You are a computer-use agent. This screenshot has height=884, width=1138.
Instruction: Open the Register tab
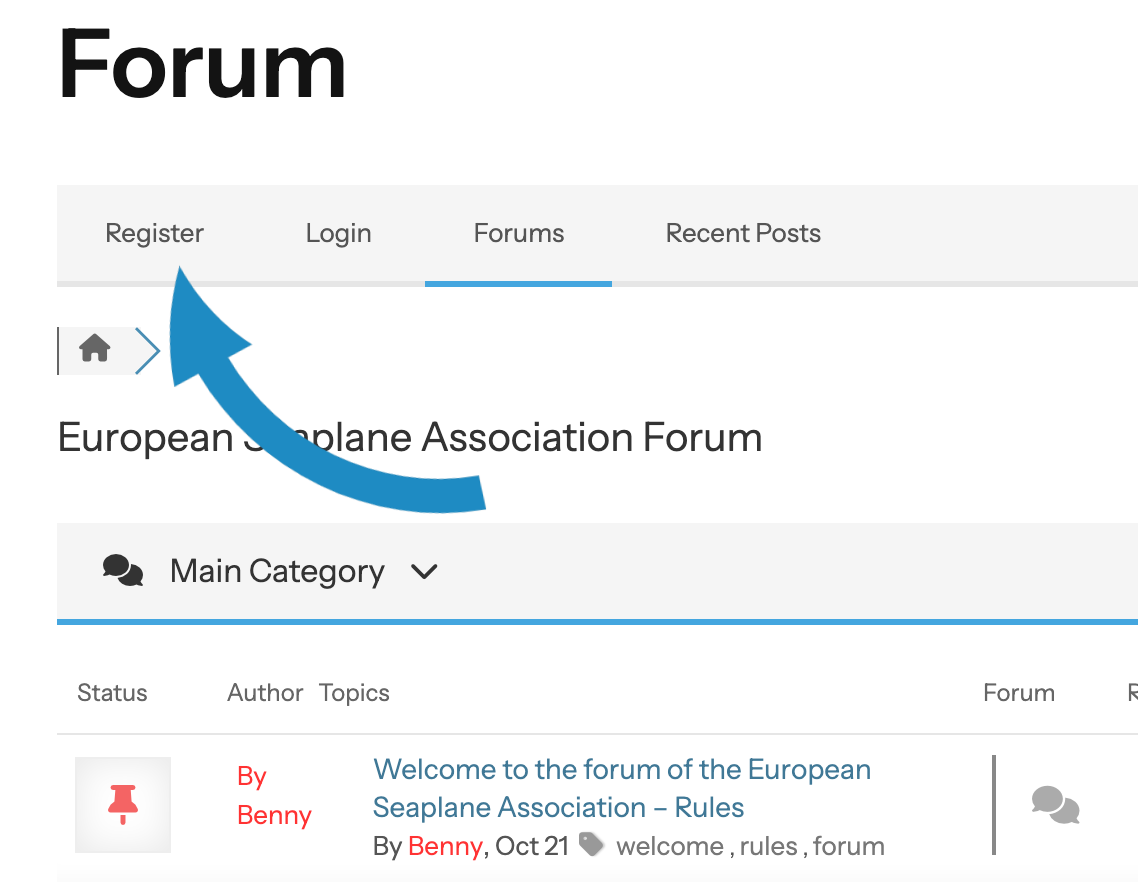[155, 233]
